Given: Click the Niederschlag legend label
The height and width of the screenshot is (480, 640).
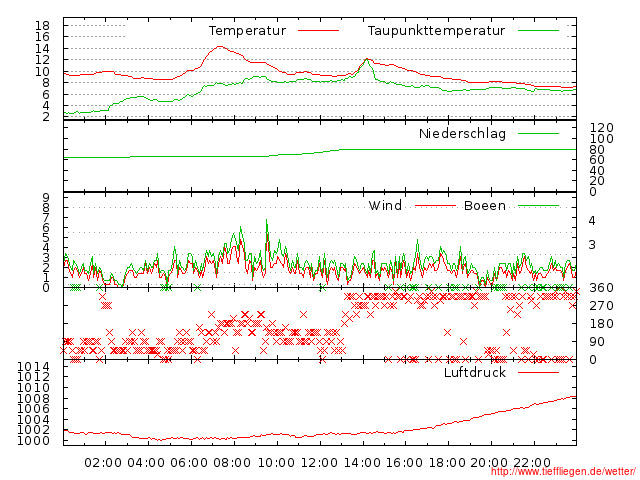Looking at the screenshot, I should point(462,133).
